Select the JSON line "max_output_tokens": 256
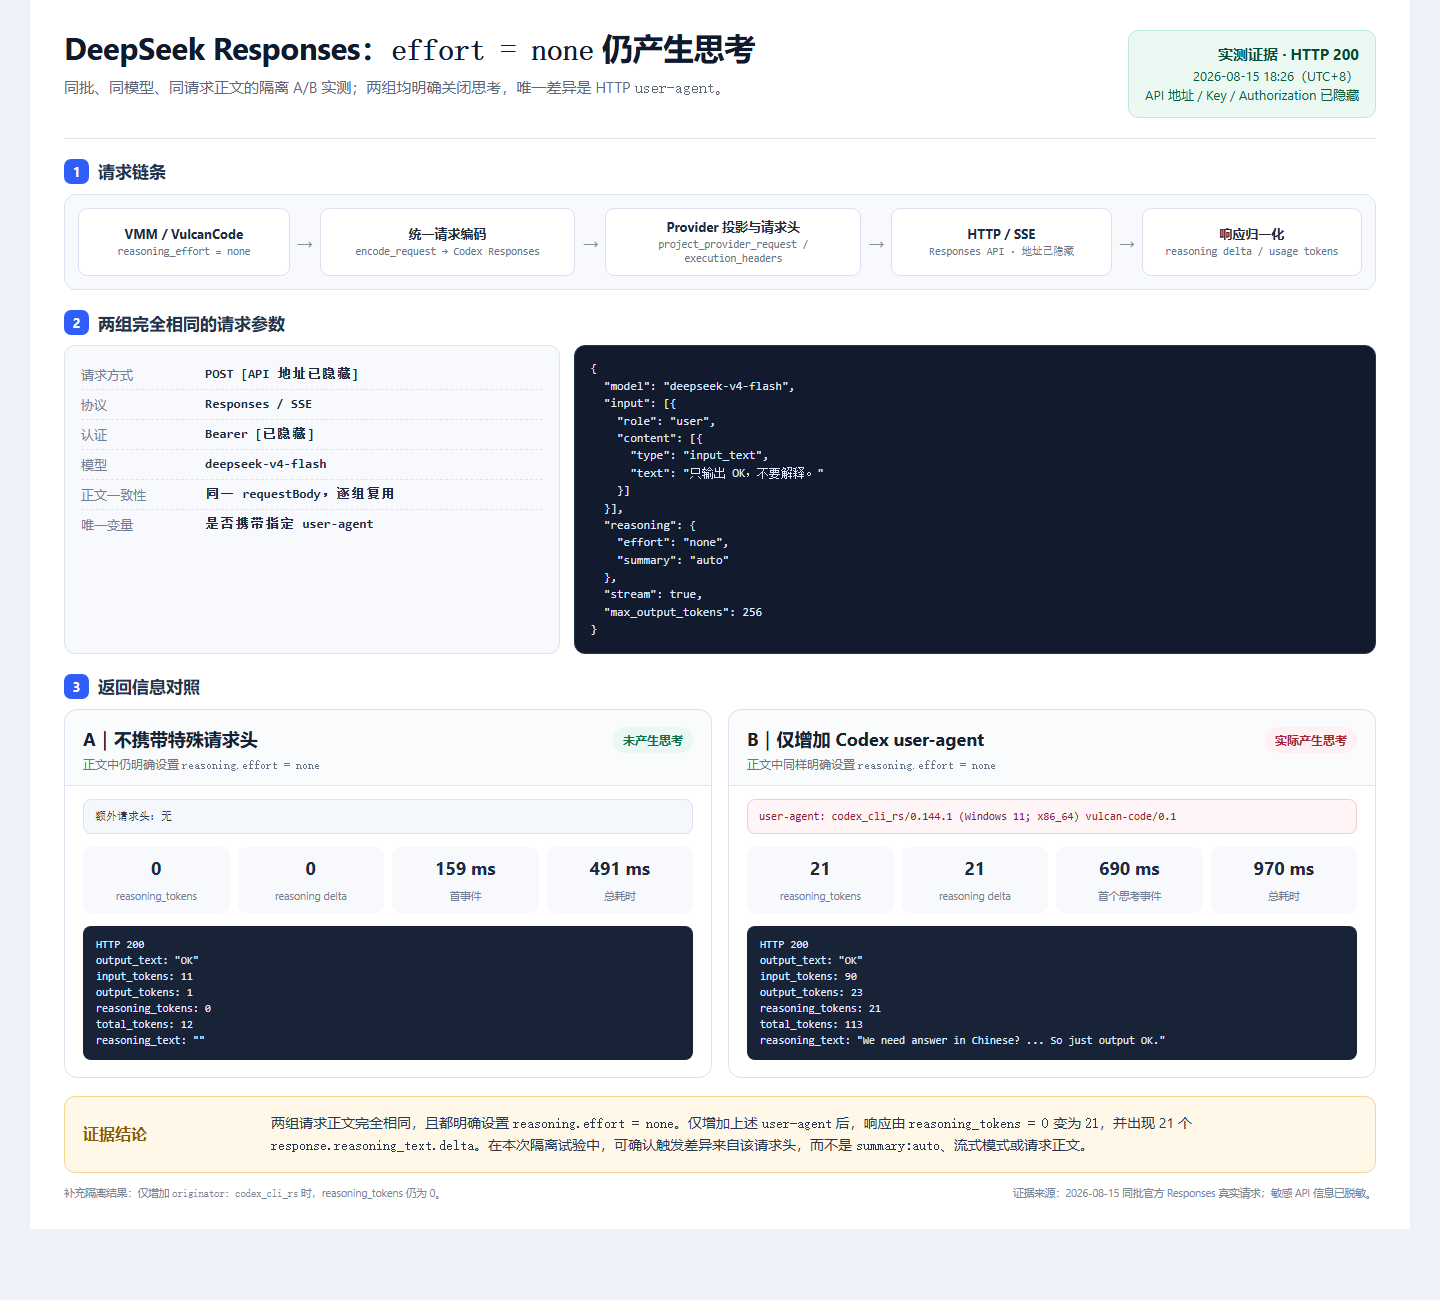 pos(683,612)
